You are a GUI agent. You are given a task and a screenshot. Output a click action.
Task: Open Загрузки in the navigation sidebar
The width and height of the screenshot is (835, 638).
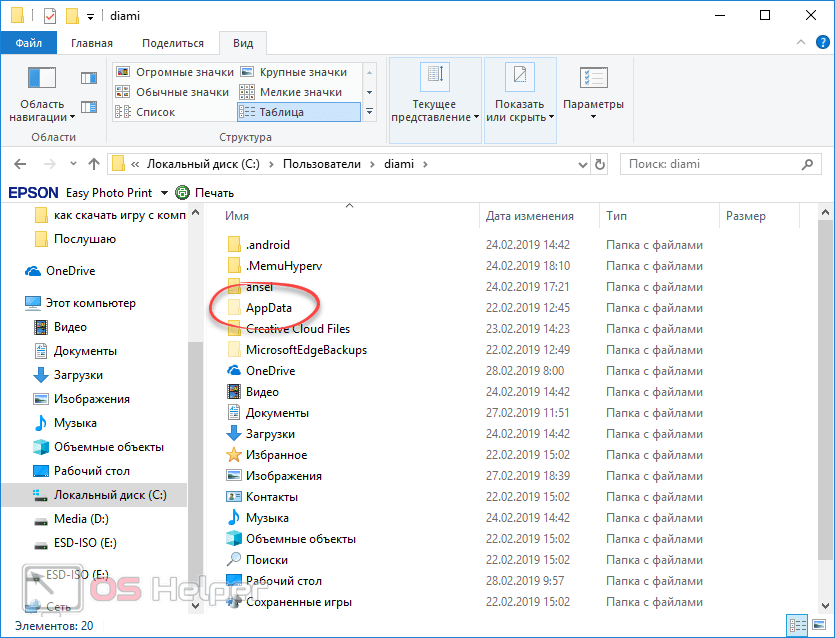[77, 375]
